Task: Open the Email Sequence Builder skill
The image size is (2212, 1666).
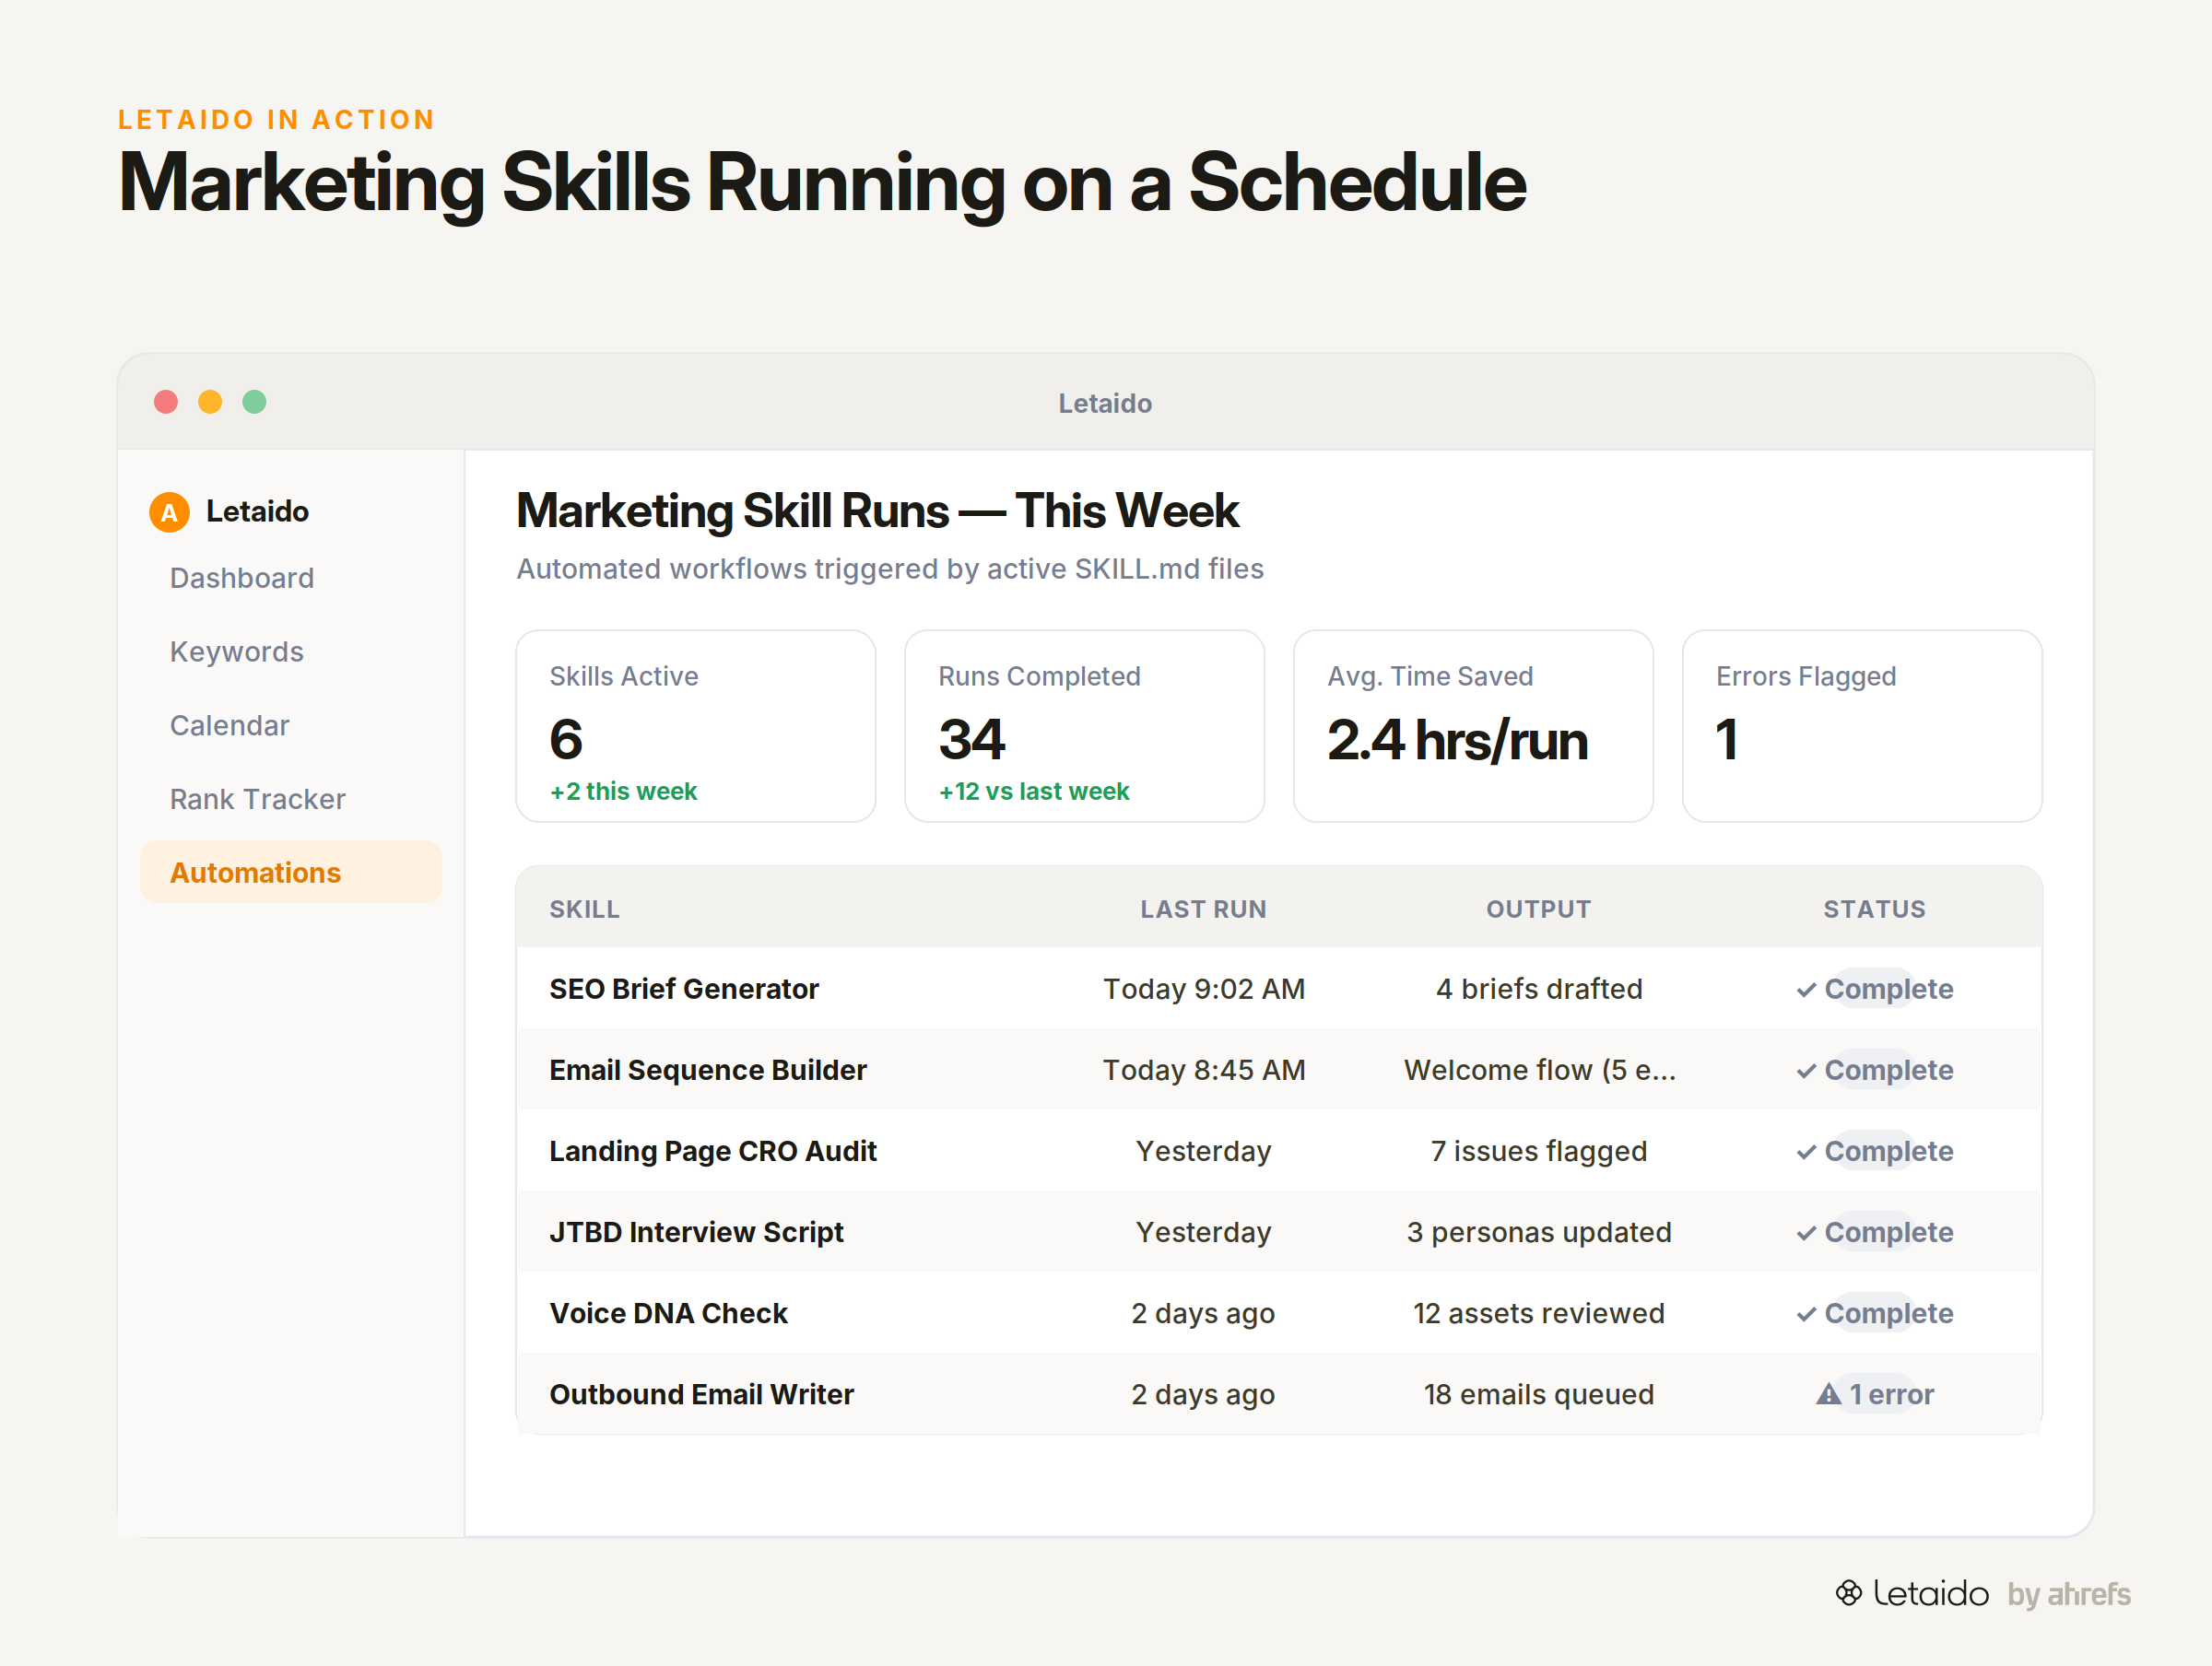Action: 708,1070
